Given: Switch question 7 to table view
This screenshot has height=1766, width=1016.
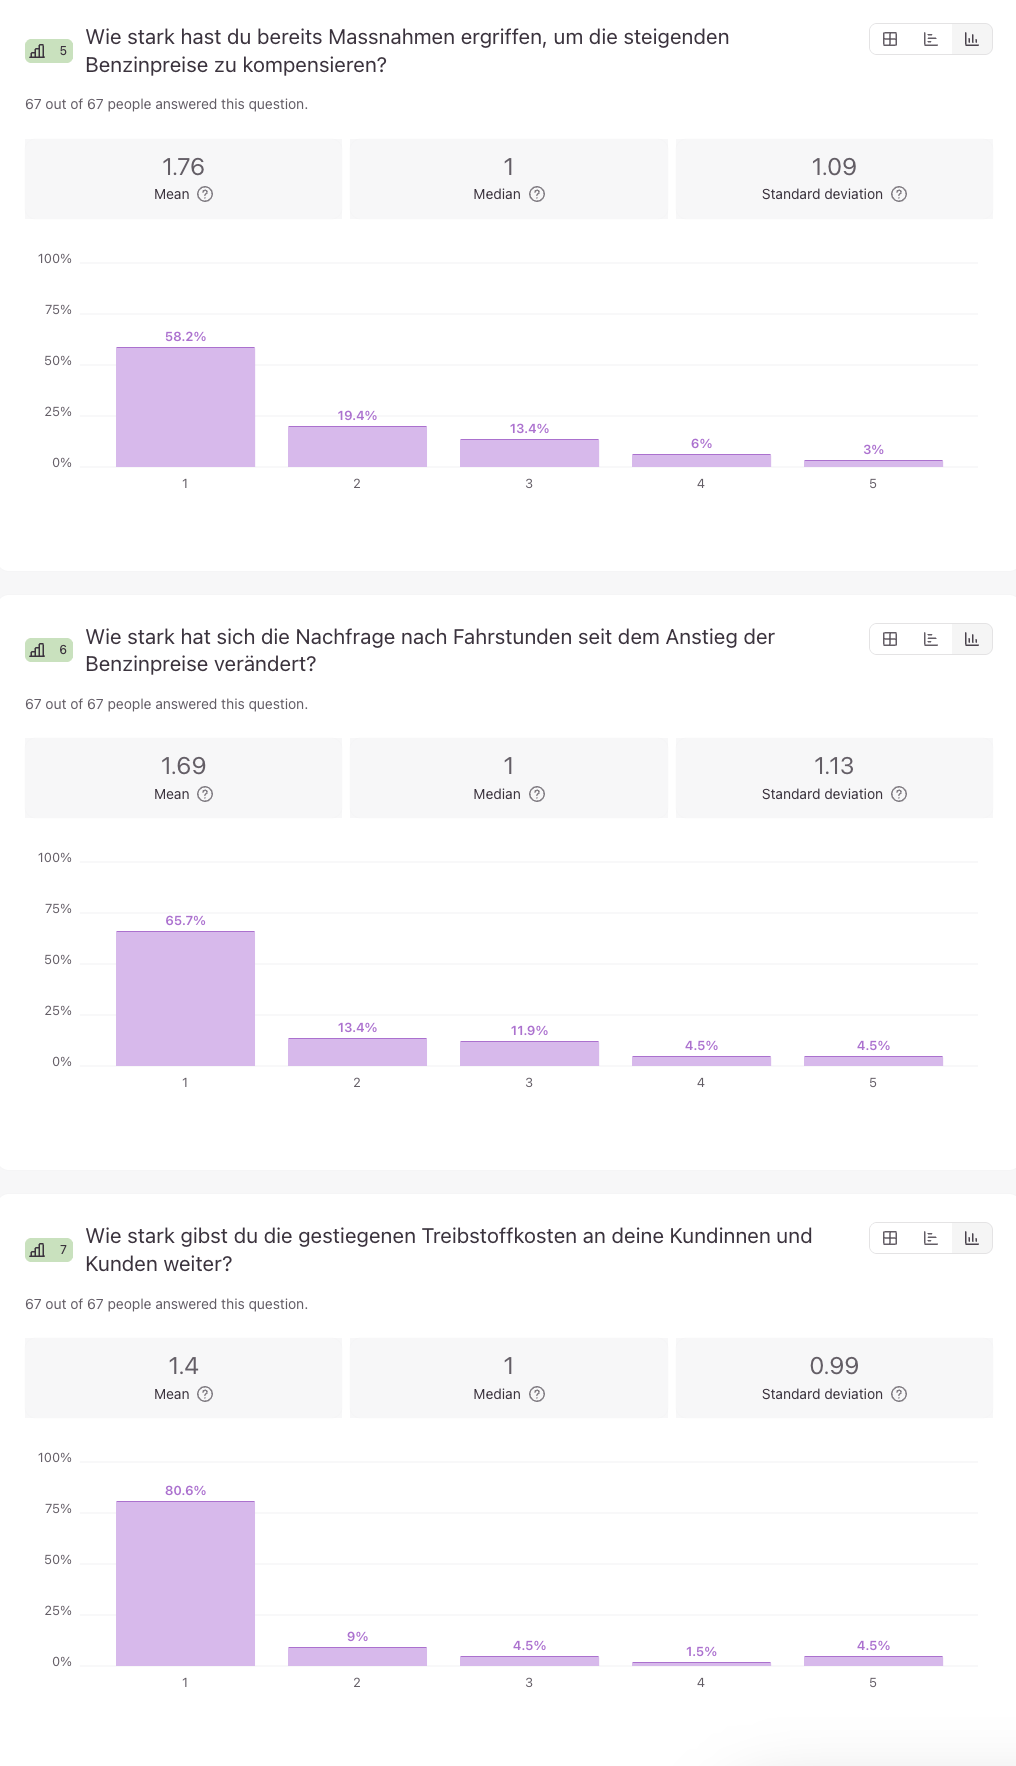Looking at the screenshot, I should 889,1237.
